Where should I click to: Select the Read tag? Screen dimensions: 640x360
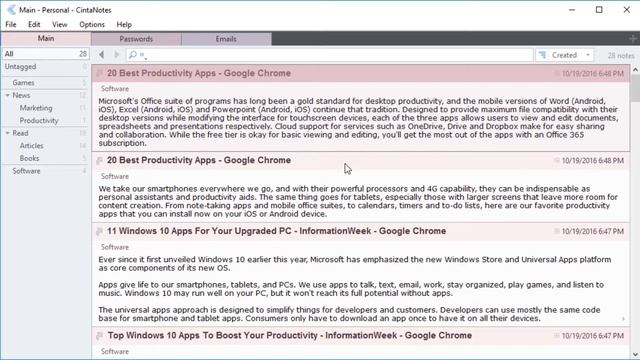[x=20, y=133]
